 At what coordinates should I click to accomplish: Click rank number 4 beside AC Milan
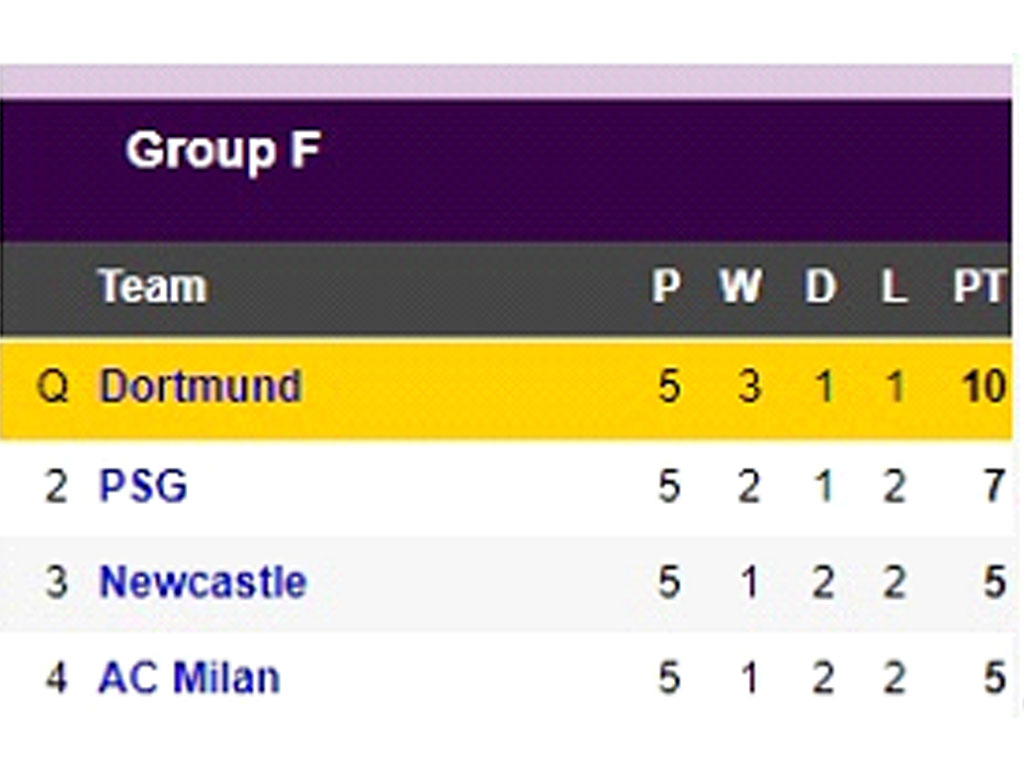tap(57, 678)
